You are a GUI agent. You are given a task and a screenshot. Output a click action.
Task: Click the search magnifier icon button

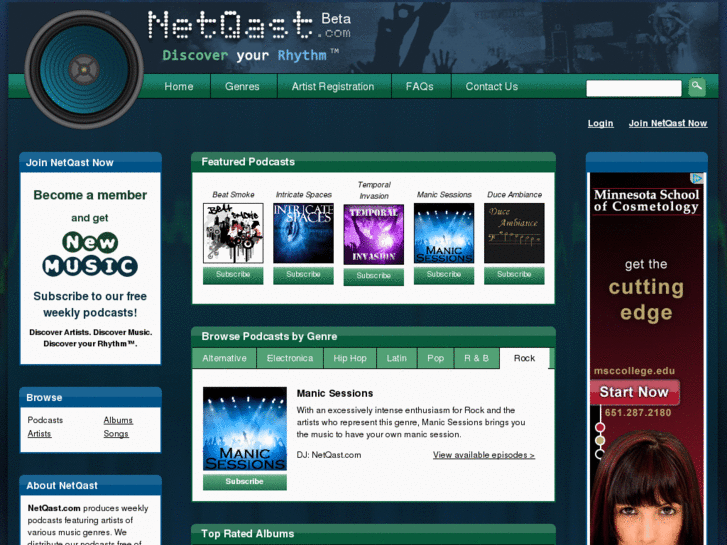tap(697, 87)
